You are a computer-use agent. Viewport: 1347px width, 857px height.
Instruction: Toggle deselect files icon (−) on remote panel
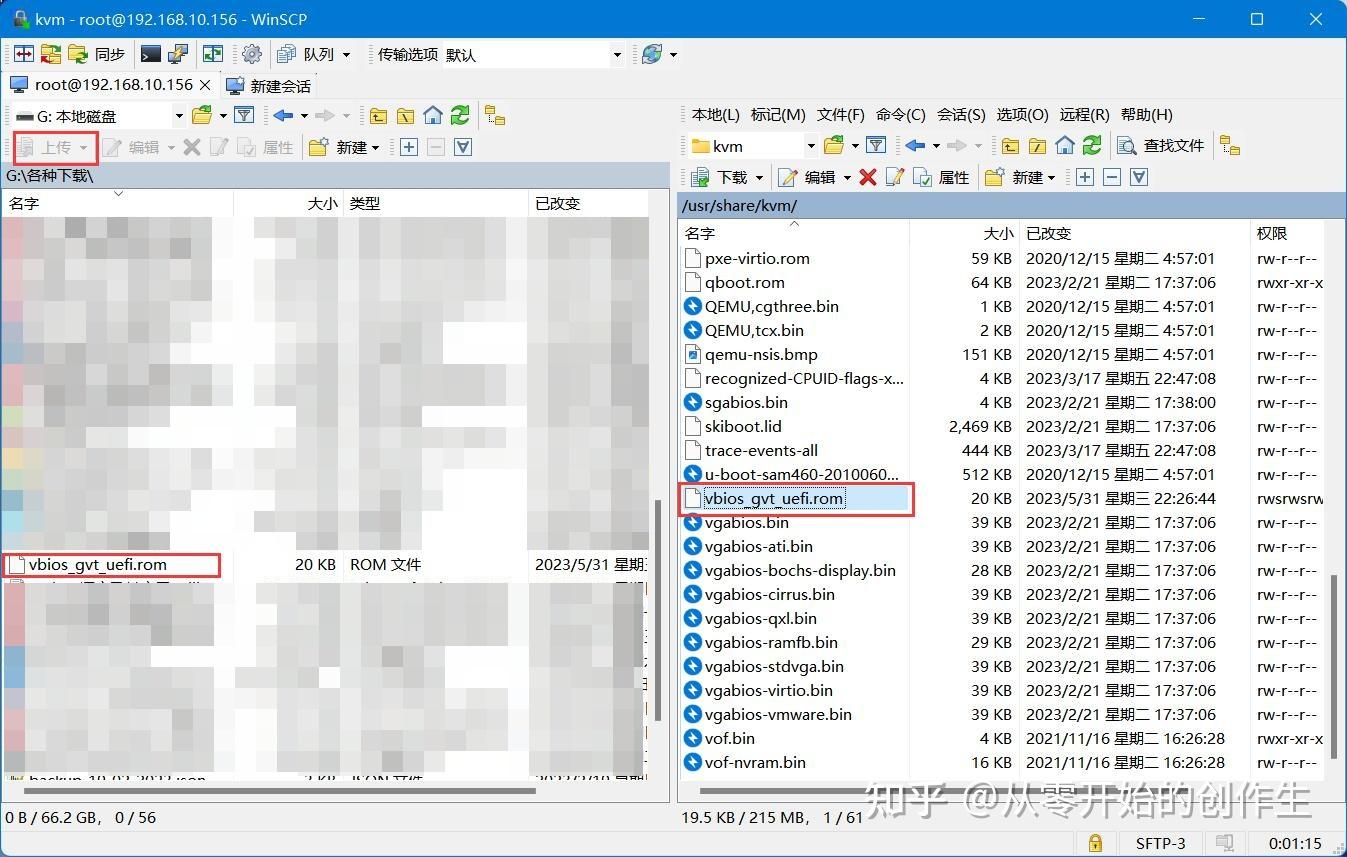1112,178
